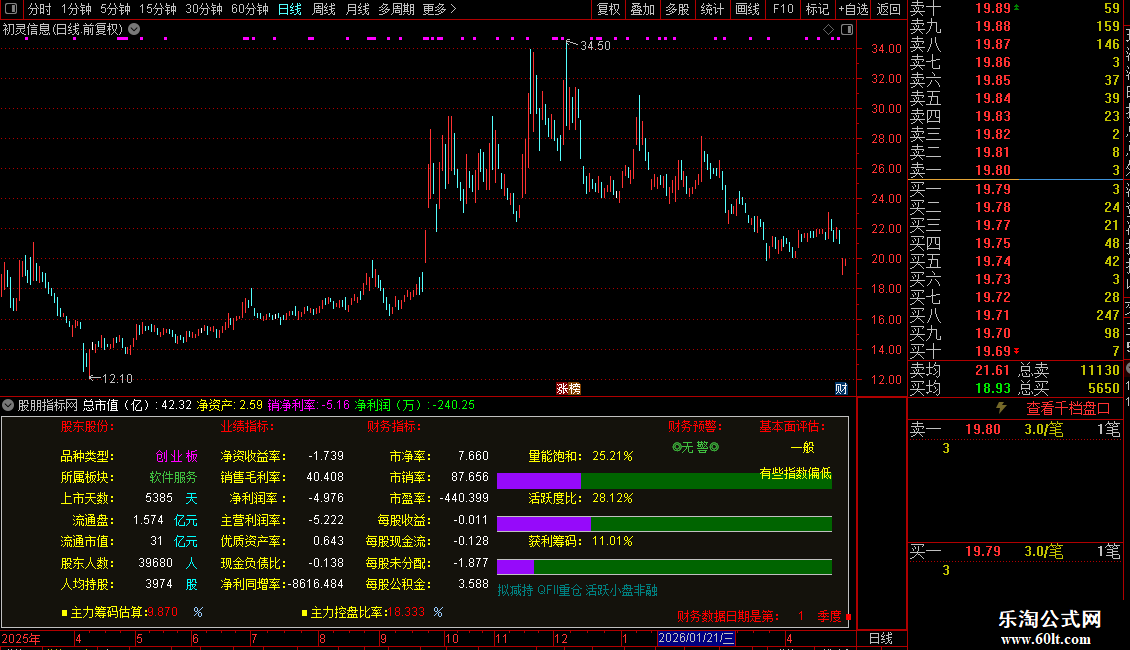The height and width of the screenshot is (650, 1130).
Task: Click the 总买 5650 value
Action: coord(1103,388)
